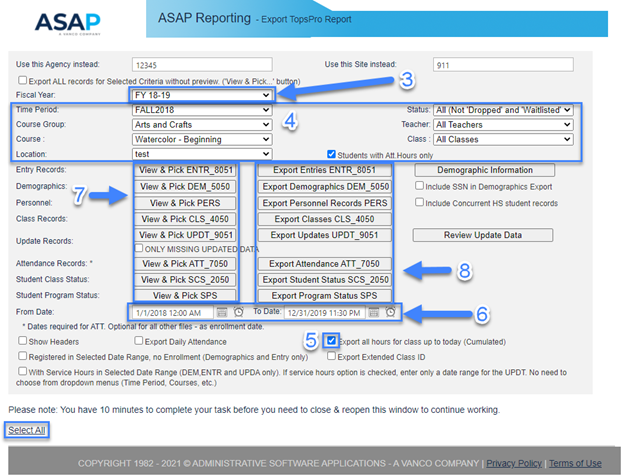
Task: Expand the Class dropdown showing All Classes
Action: pos(503,139)
